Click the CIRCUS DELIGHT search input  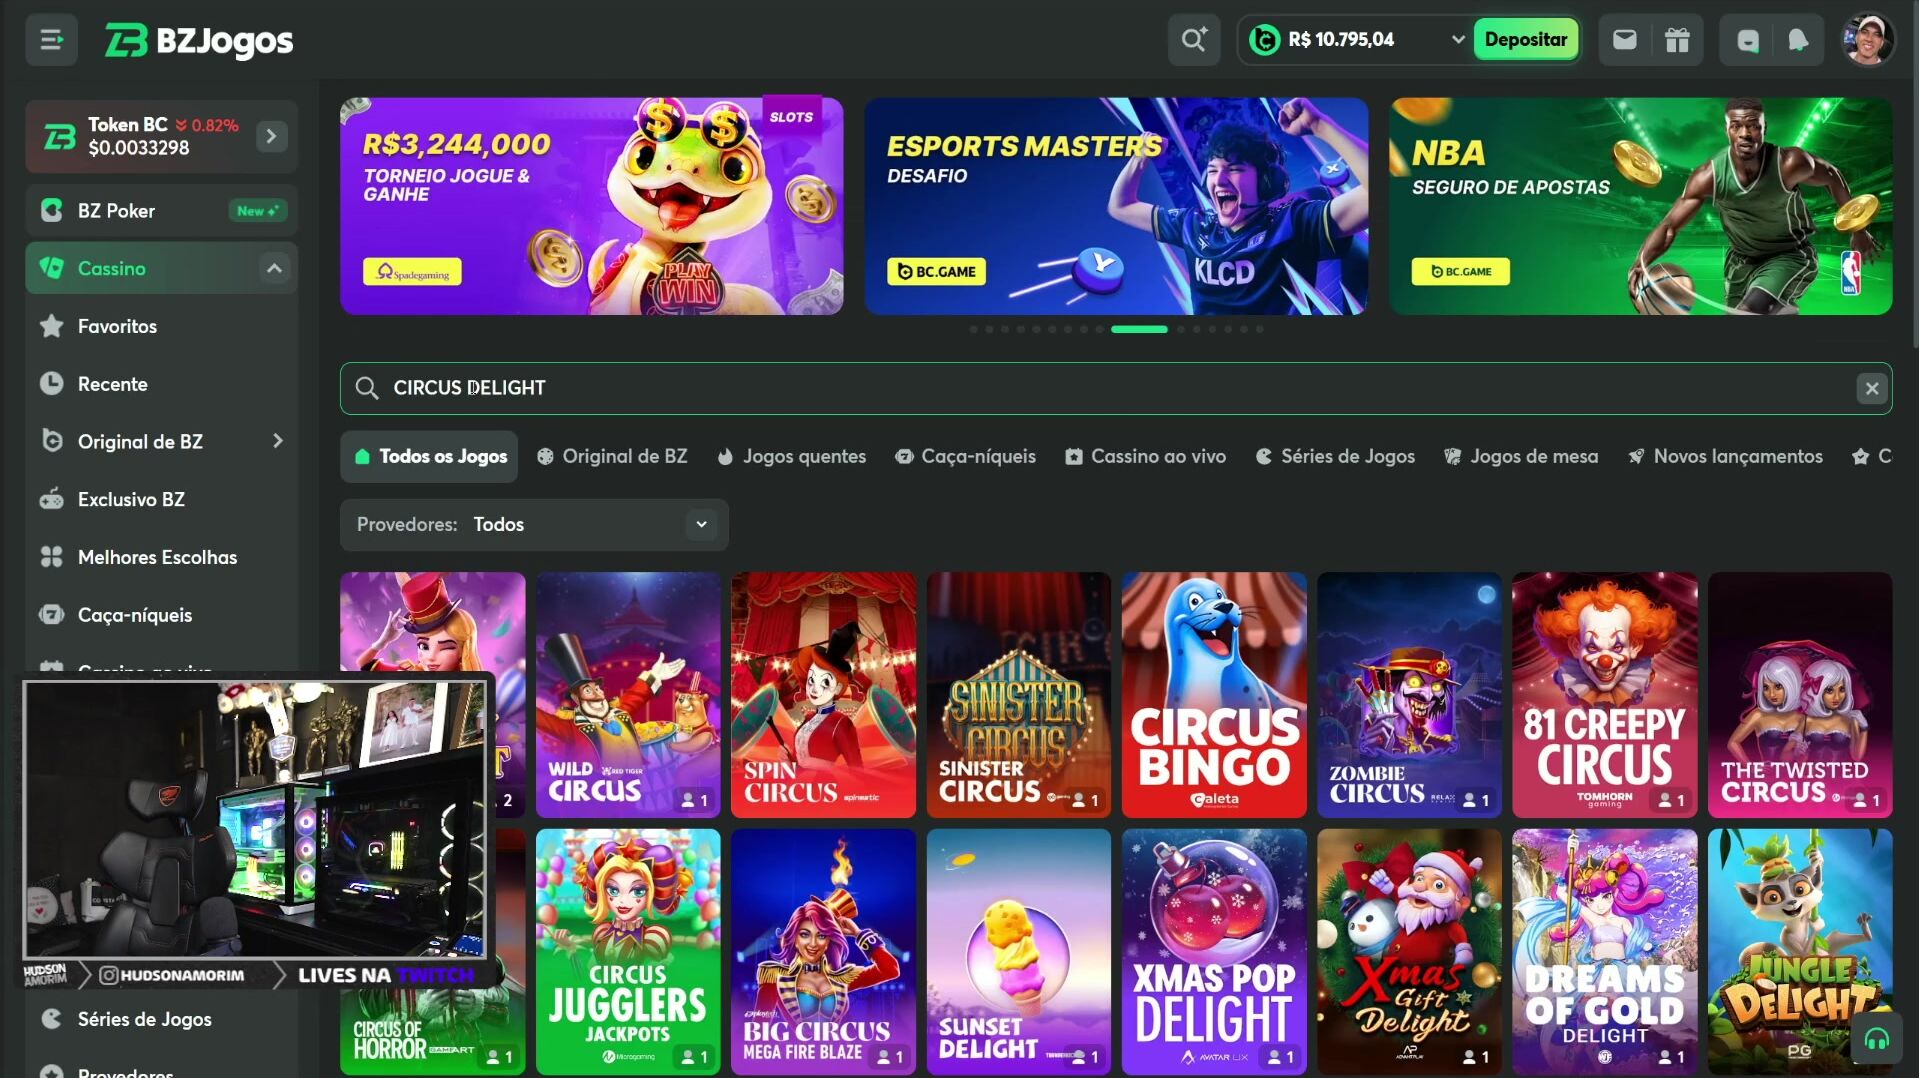(x=1115, y=388)
